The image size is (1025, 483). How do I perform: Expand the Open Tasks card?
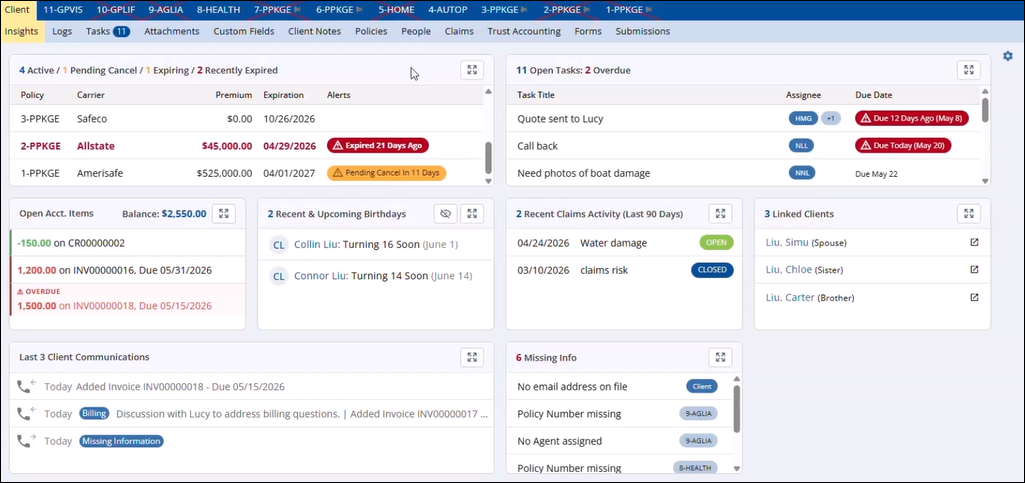(969, 70)
